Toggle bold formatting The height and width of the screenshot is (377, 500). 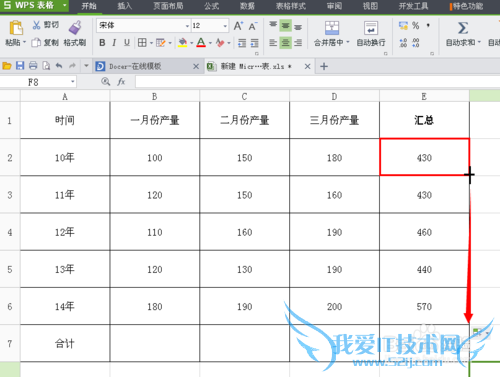[x=102, y=43]
